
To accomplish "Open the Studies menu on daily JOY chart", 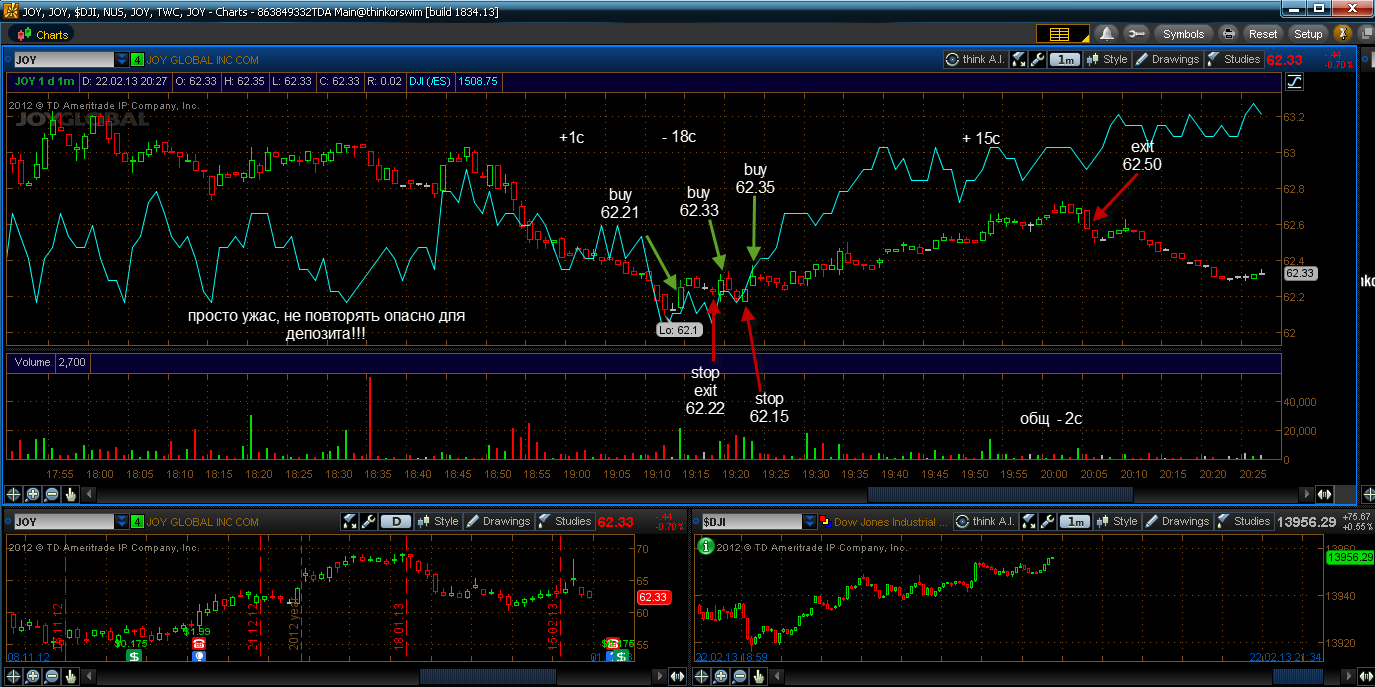I will tap(565, 521).
